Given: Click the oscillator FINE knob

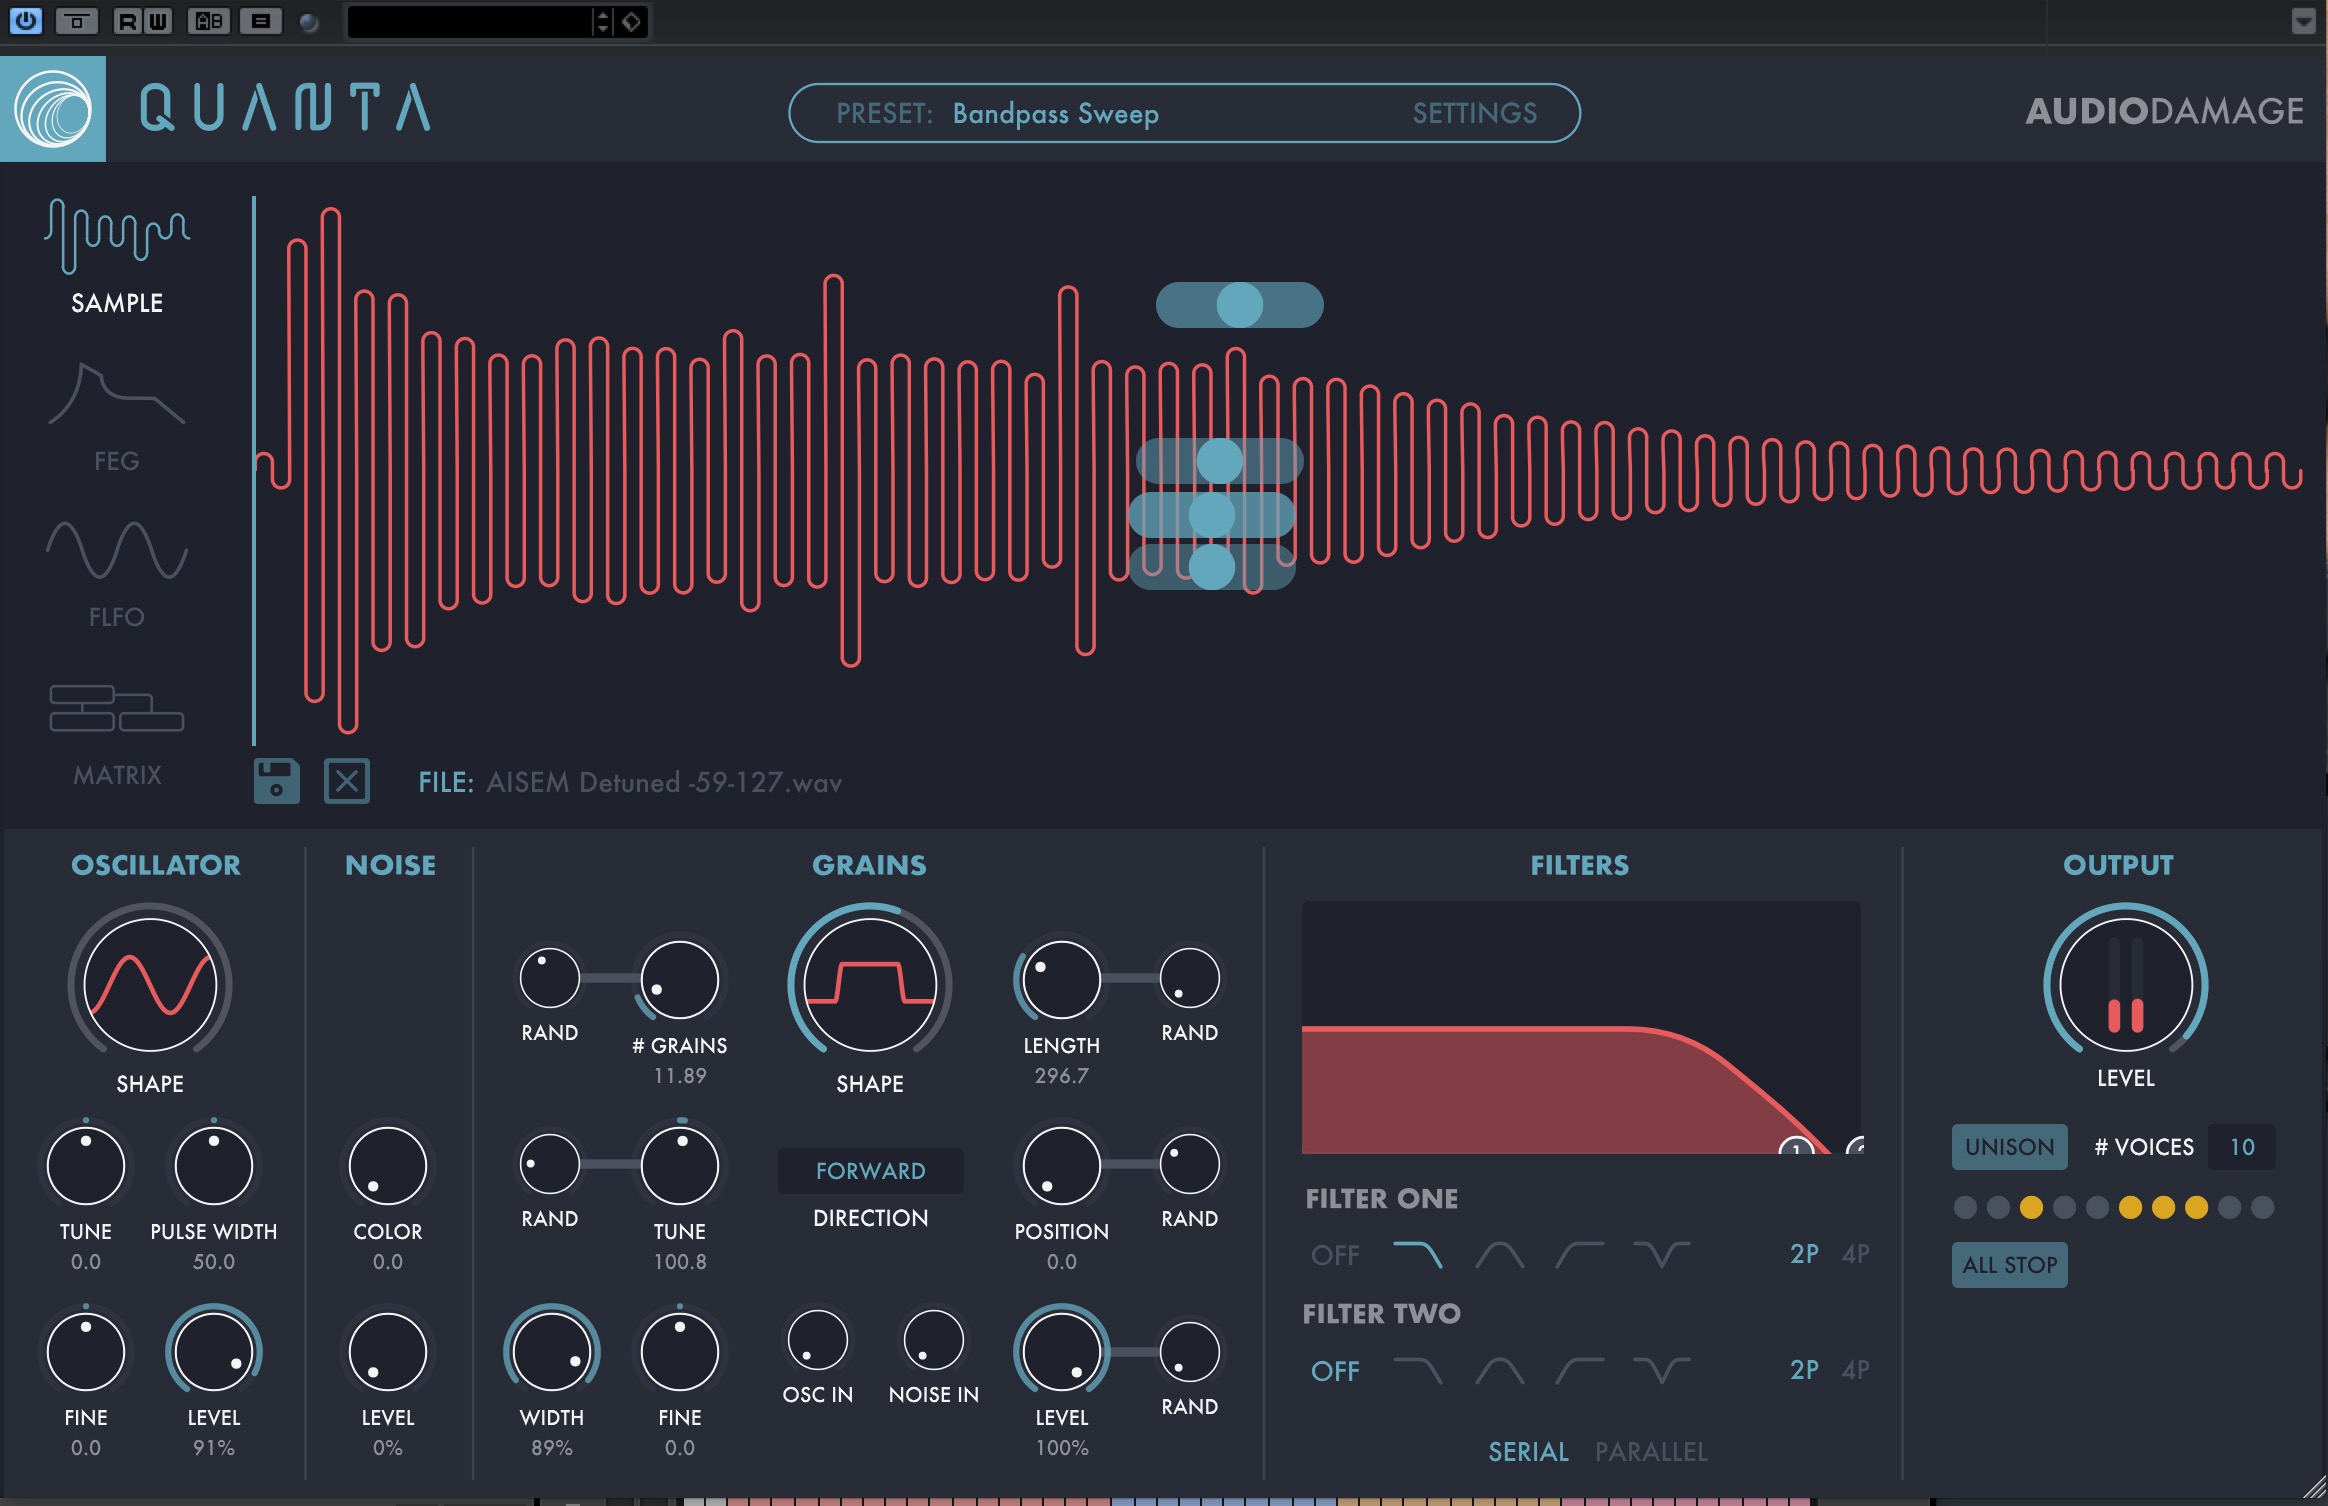Looking at the screenshot, I should [86, 1352].
